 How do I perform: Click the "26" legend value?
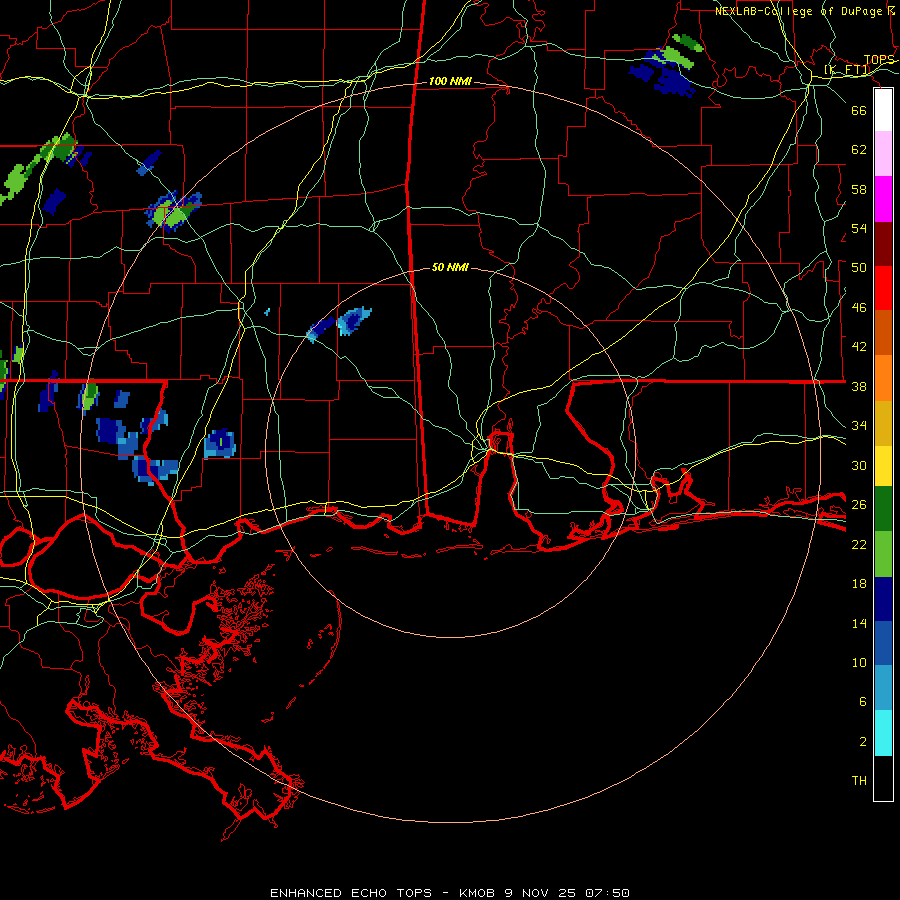pos(859,505)
